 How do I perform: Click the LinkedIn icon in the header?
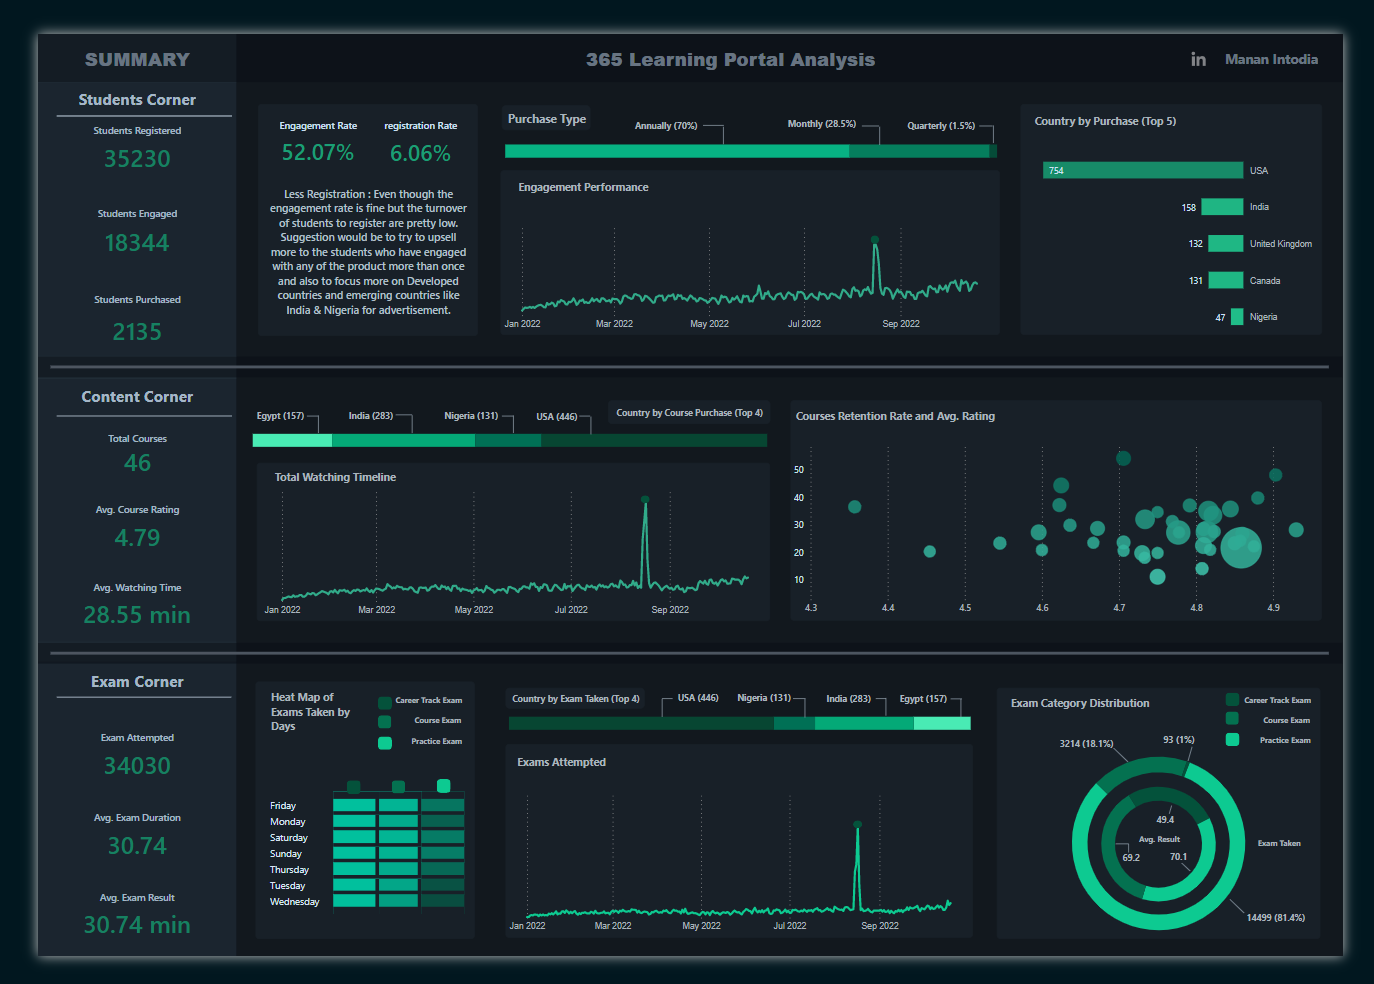1198,60
